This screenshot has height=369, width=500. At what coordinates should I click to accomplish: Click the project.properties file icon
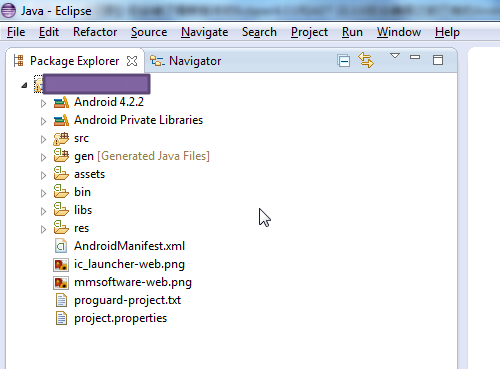click(x=61, y=318)
